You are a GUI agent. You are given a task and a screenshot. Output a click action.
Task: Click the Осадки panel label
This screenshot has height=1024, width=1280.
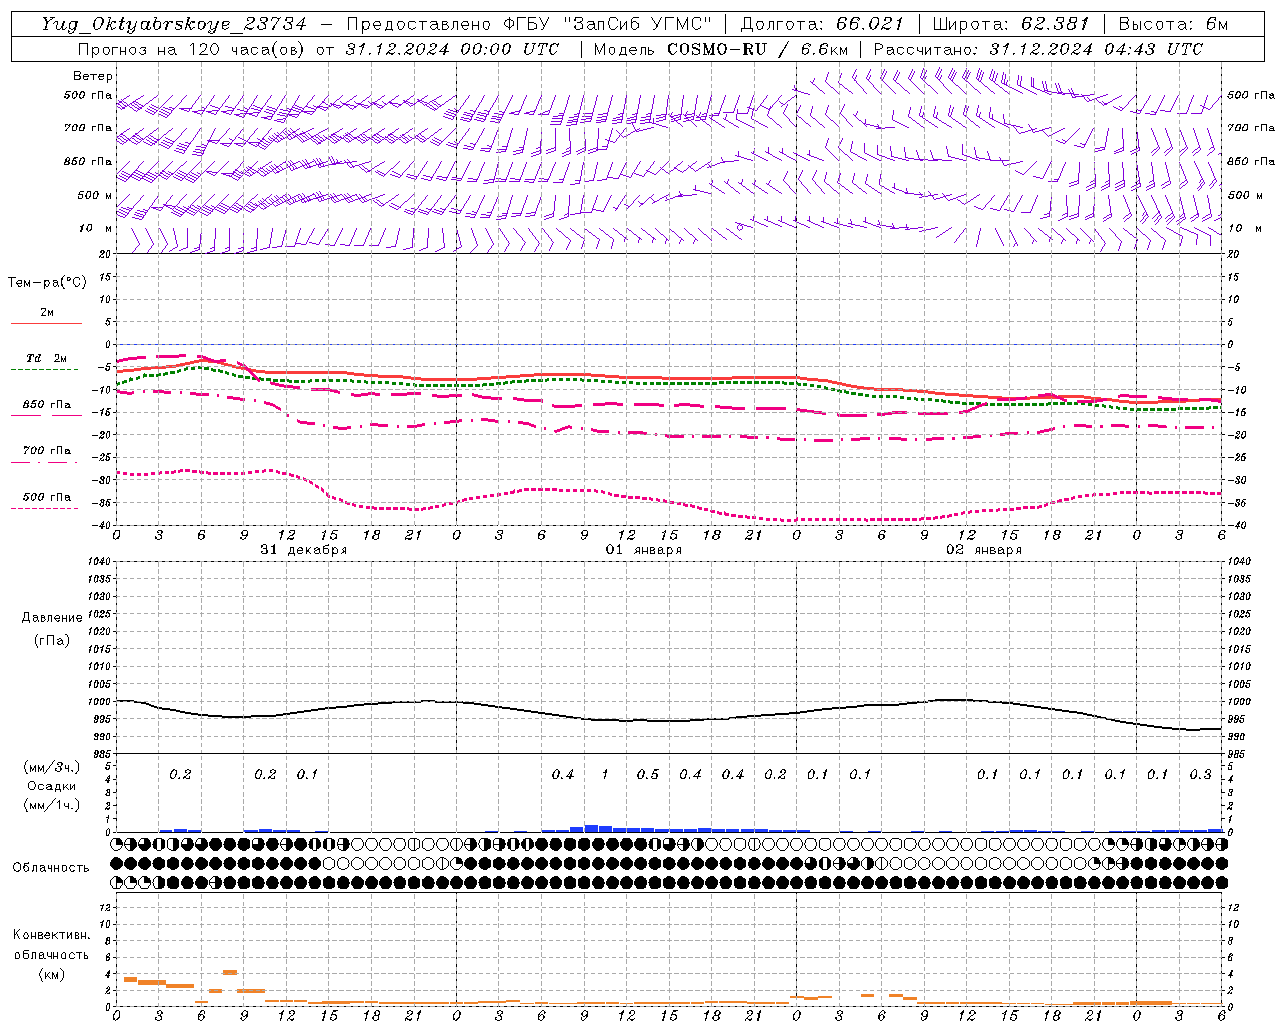[x=52, y=786]
